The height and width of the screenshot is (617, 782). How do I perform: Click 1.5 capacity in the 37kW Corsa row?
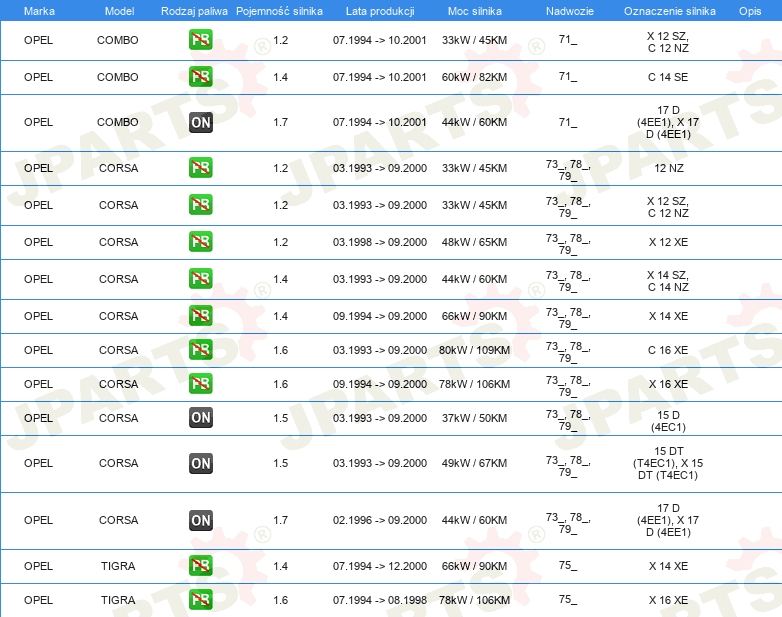pyautogui.click(x=280, y=418)
